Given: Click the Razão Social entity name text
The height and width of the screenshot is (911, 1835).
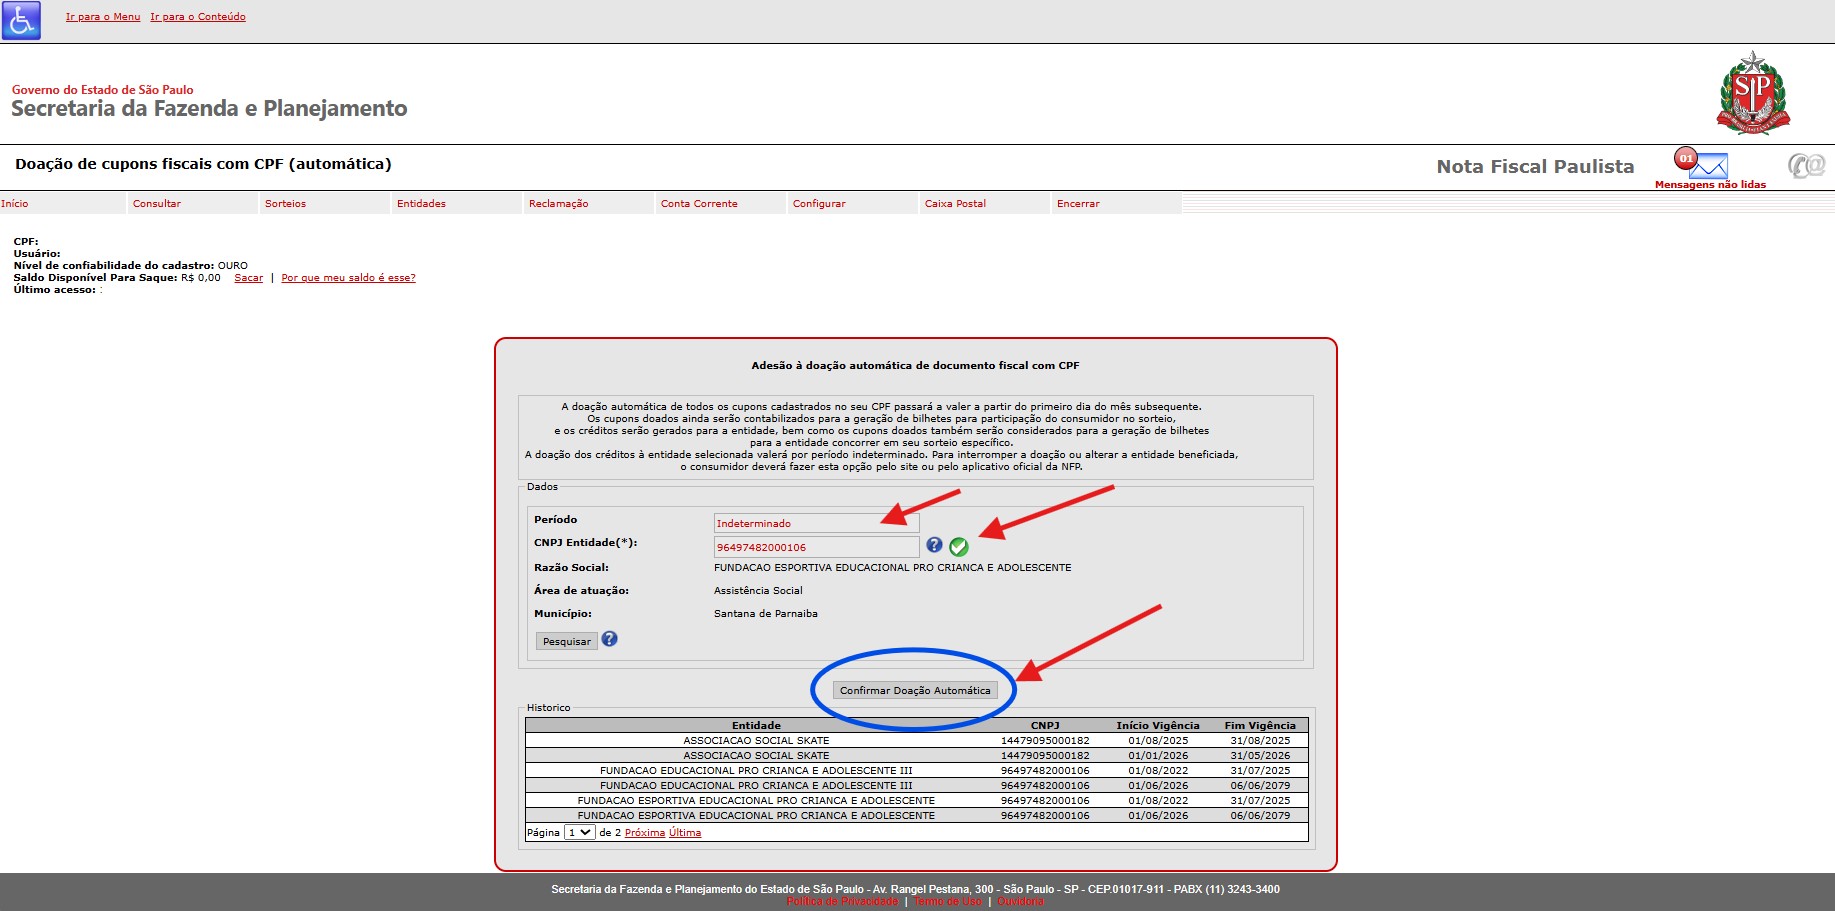Looking at the screenshot, I should click(x=892, y=568).
